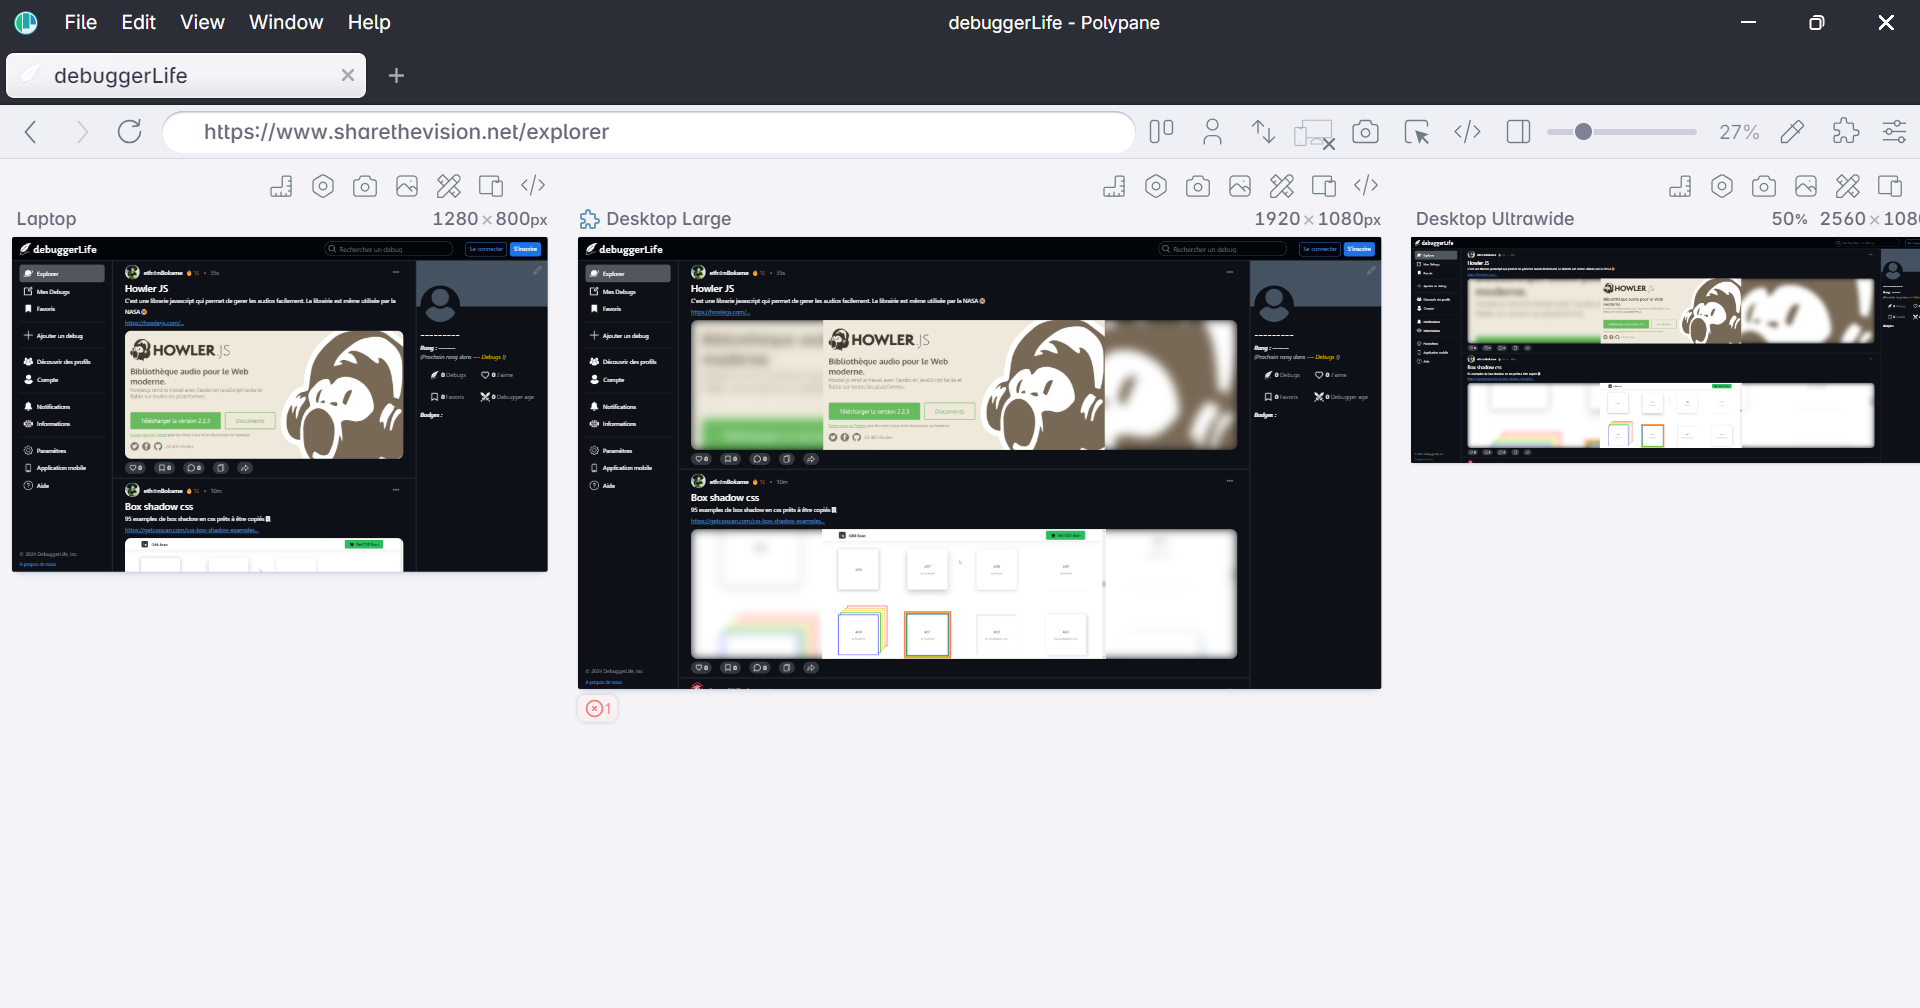Open device emulation for Desktop Large pane
This screenshot has width=1920, height=1008.
pyautogui.click(x=1324, y=186)
